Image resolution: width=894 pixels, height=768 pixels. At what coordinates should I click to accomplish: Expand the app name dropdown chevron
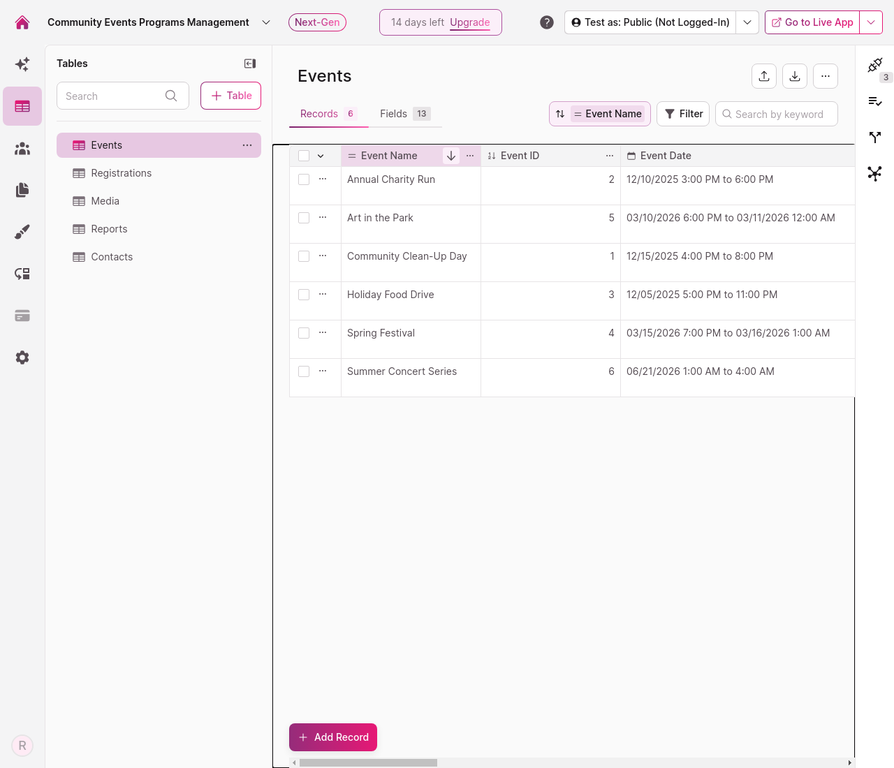point(266,22)
